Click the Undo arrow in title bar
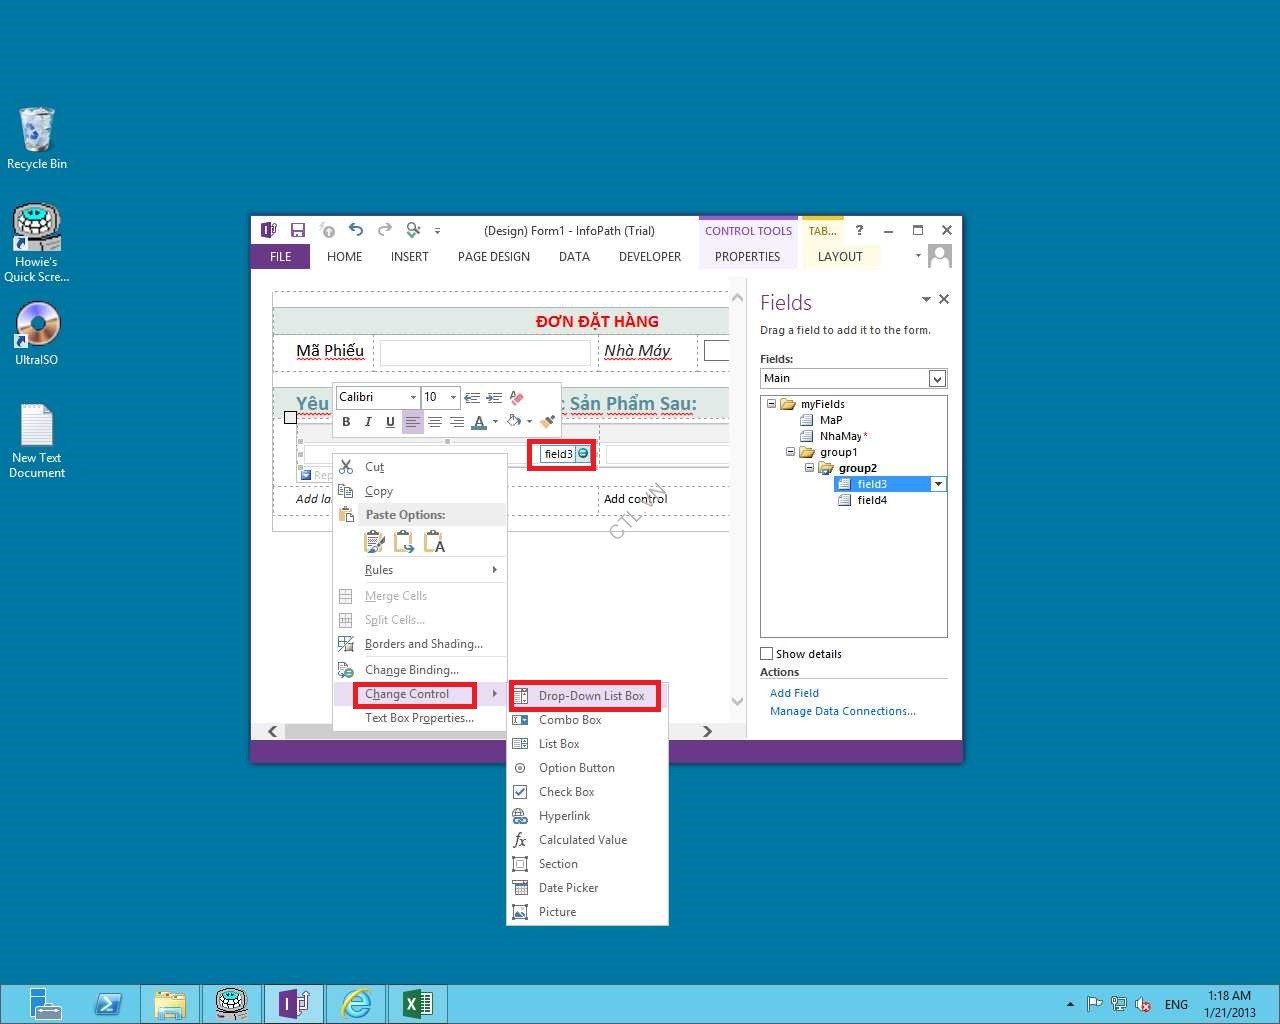This screenshot has width=1280, height=1024. [356, 230]
